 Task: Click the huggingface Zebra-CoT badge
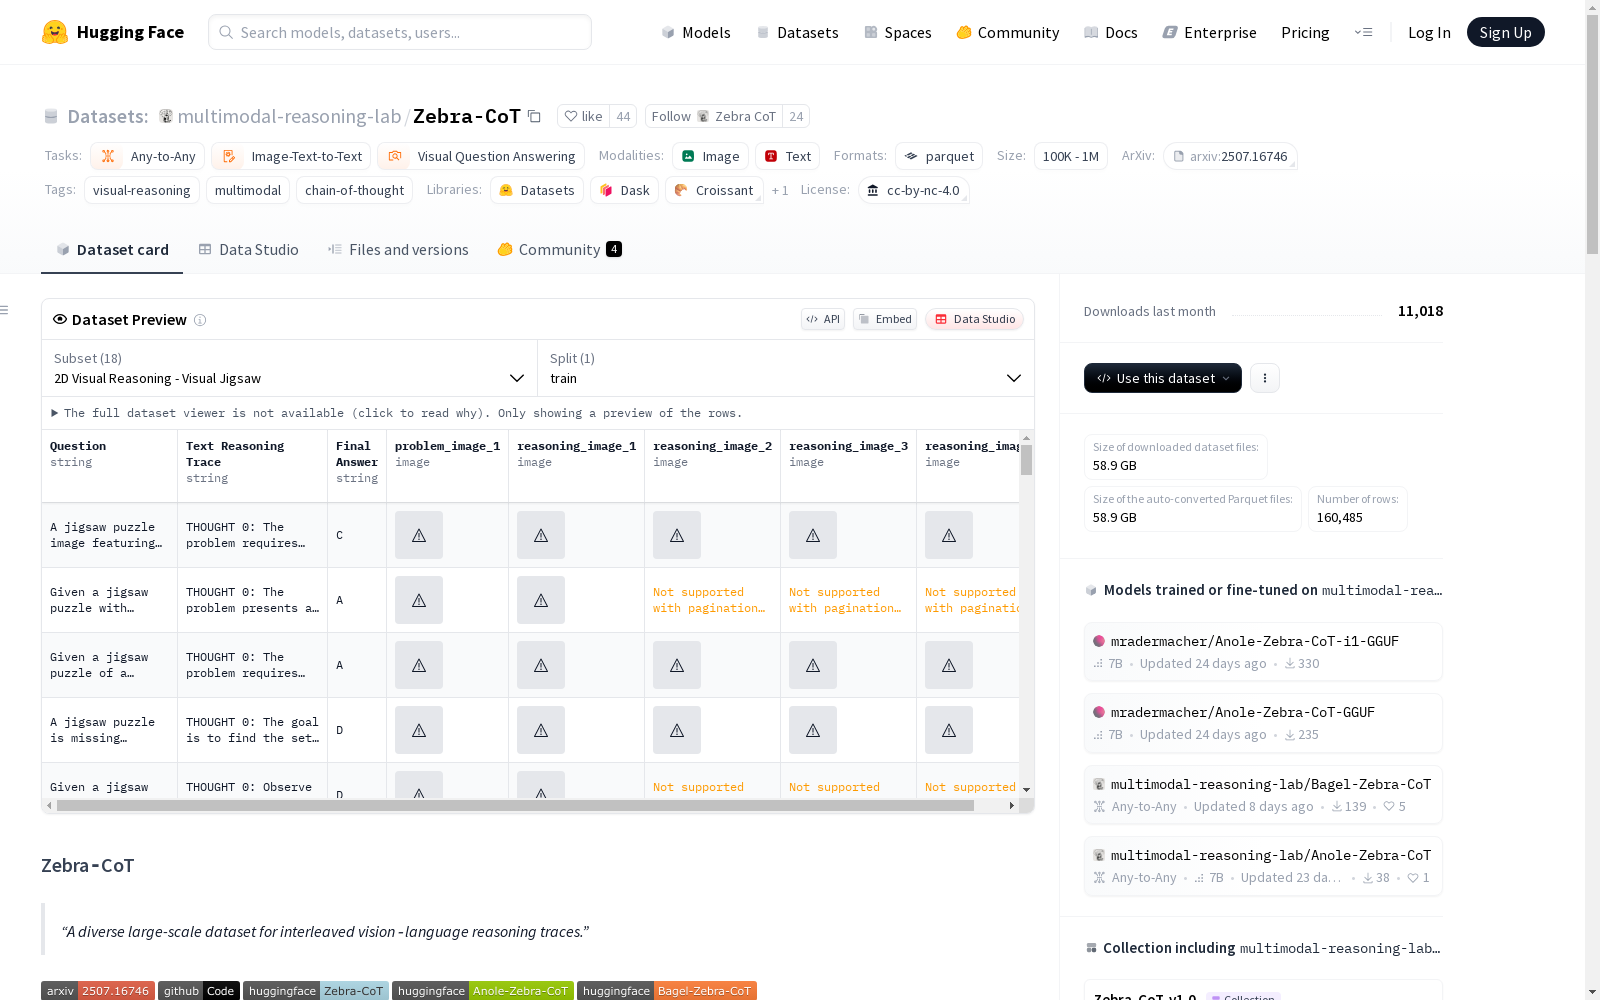[316, 991]
